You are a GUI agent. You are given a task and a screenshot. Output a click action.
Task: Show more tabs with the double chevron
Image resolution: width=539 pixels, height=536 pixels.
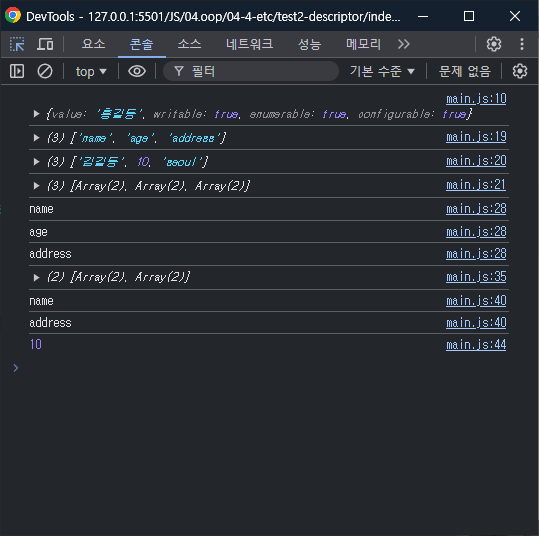(x=404, y=44)
